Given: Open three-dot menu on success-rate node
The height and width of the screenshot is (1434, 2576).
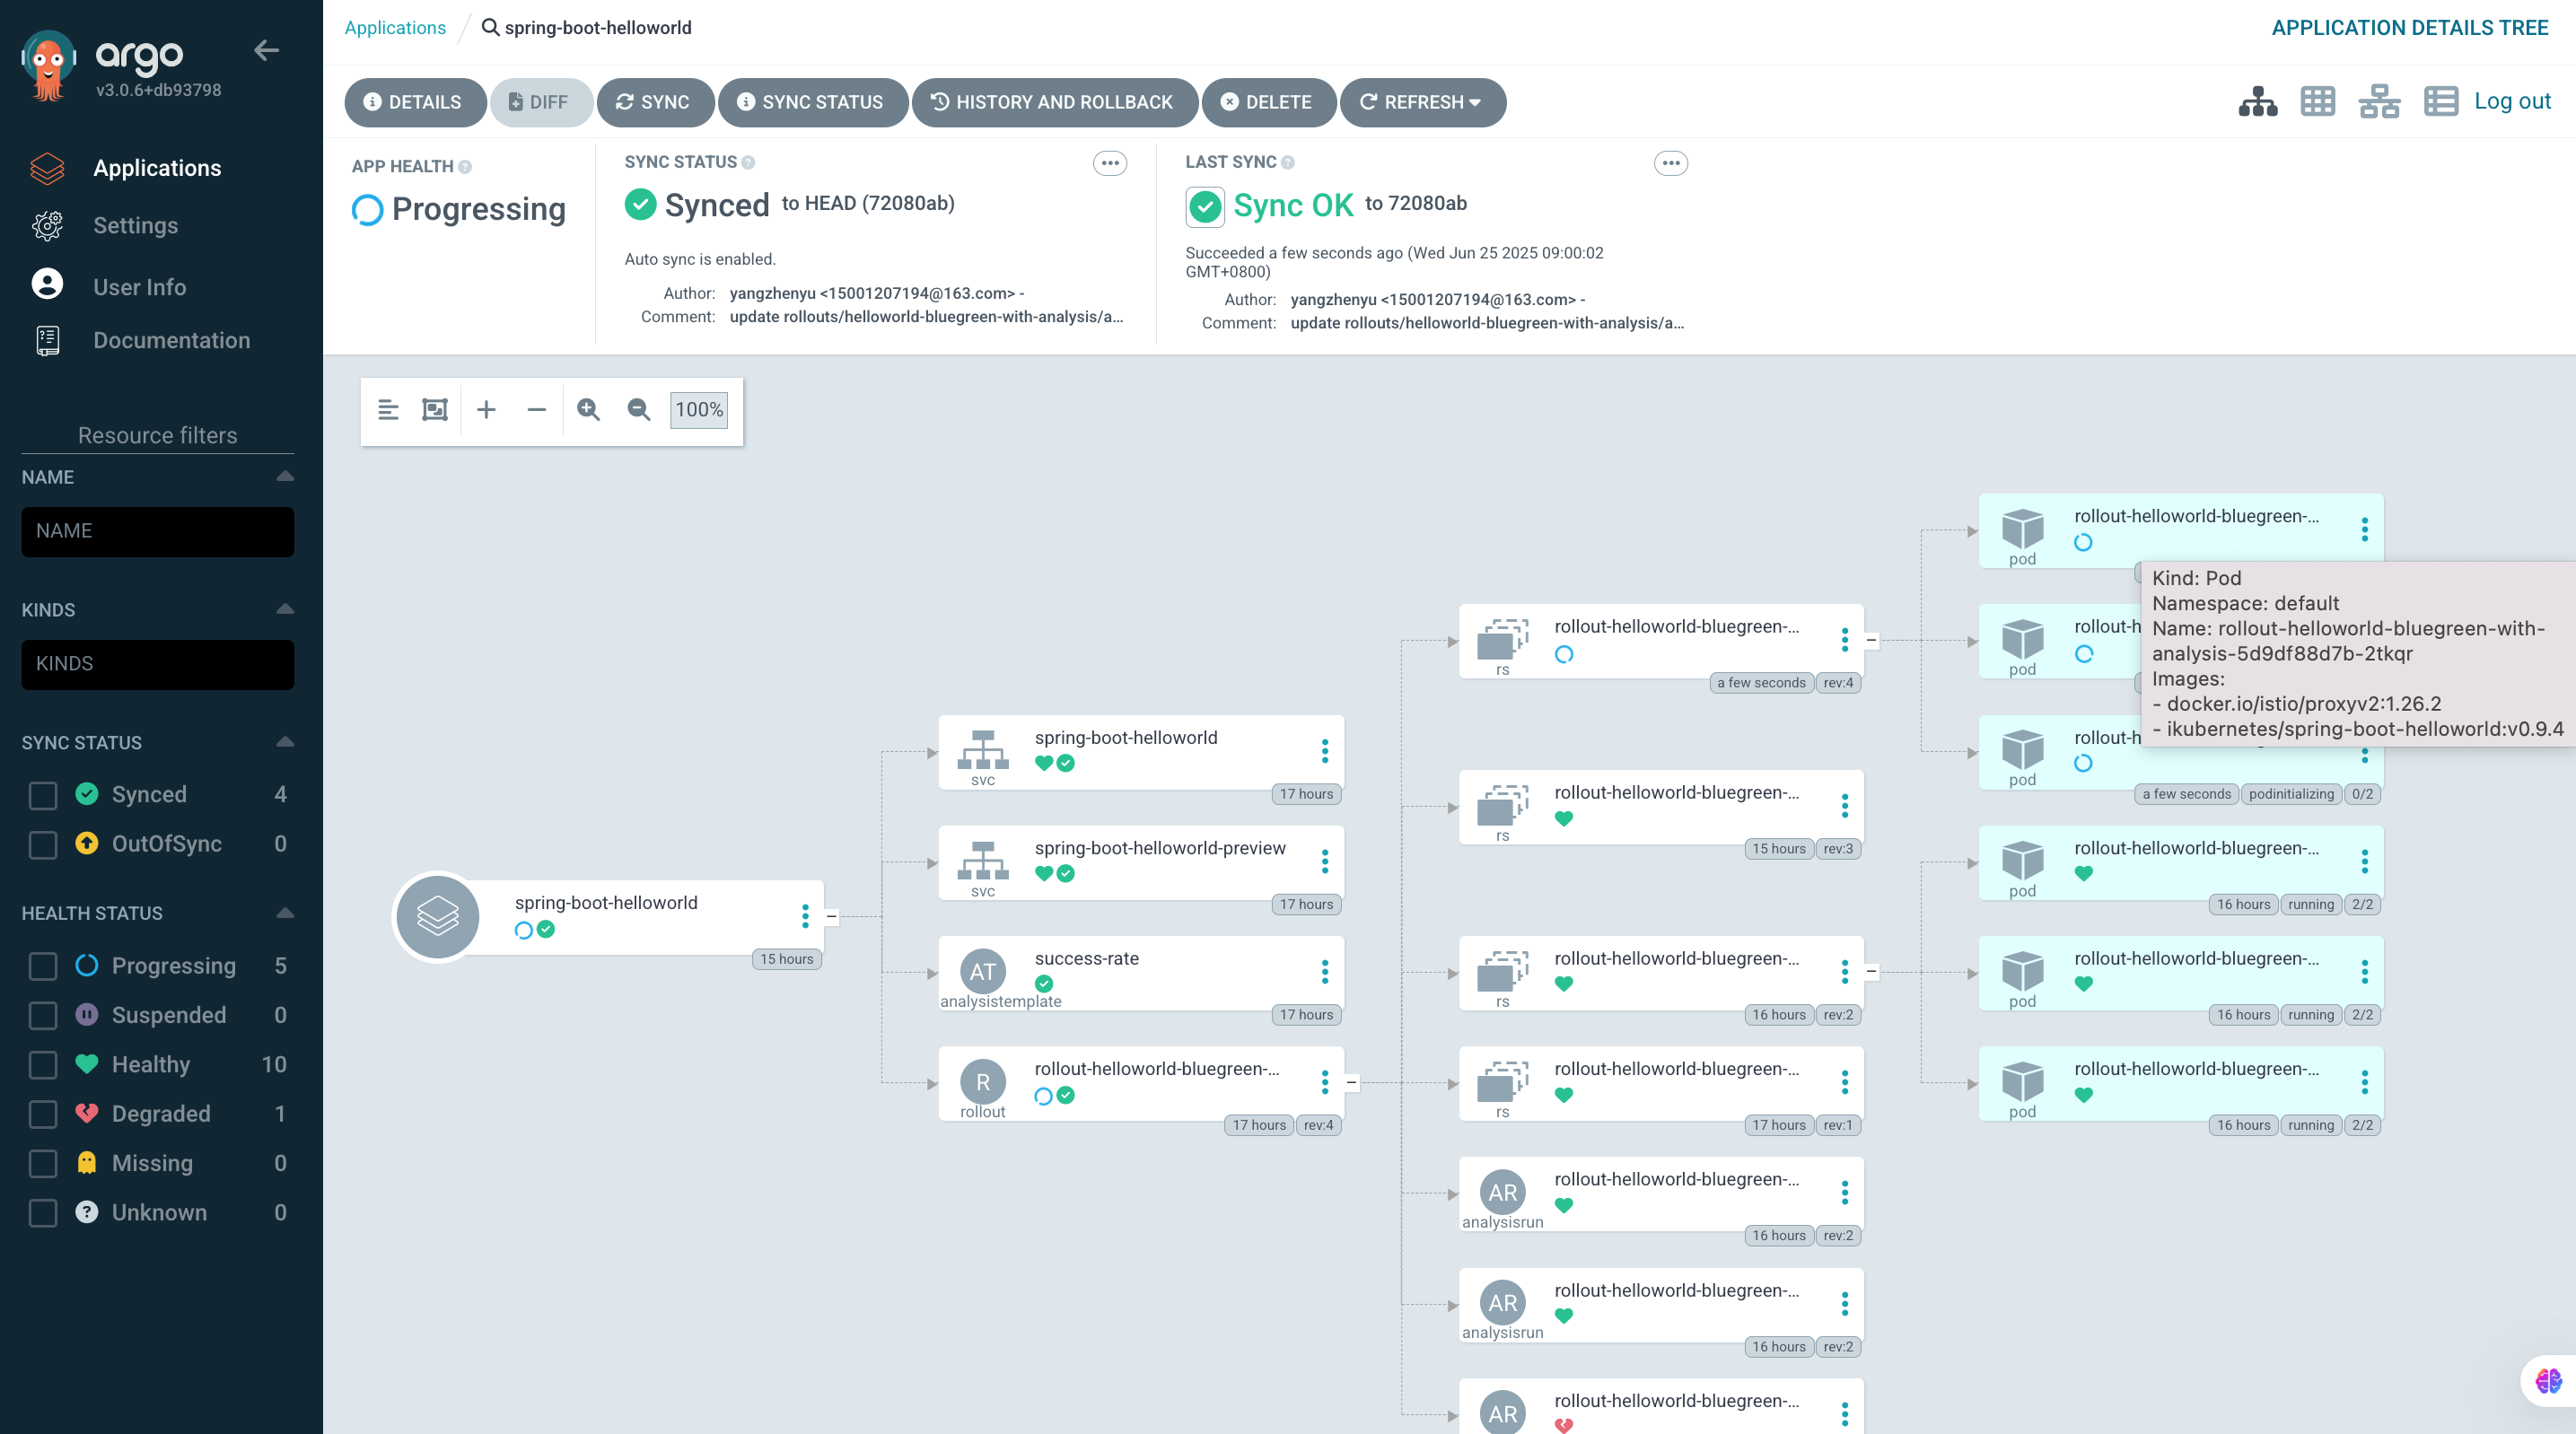Looking at the screenshot, I should (1324, 972).
